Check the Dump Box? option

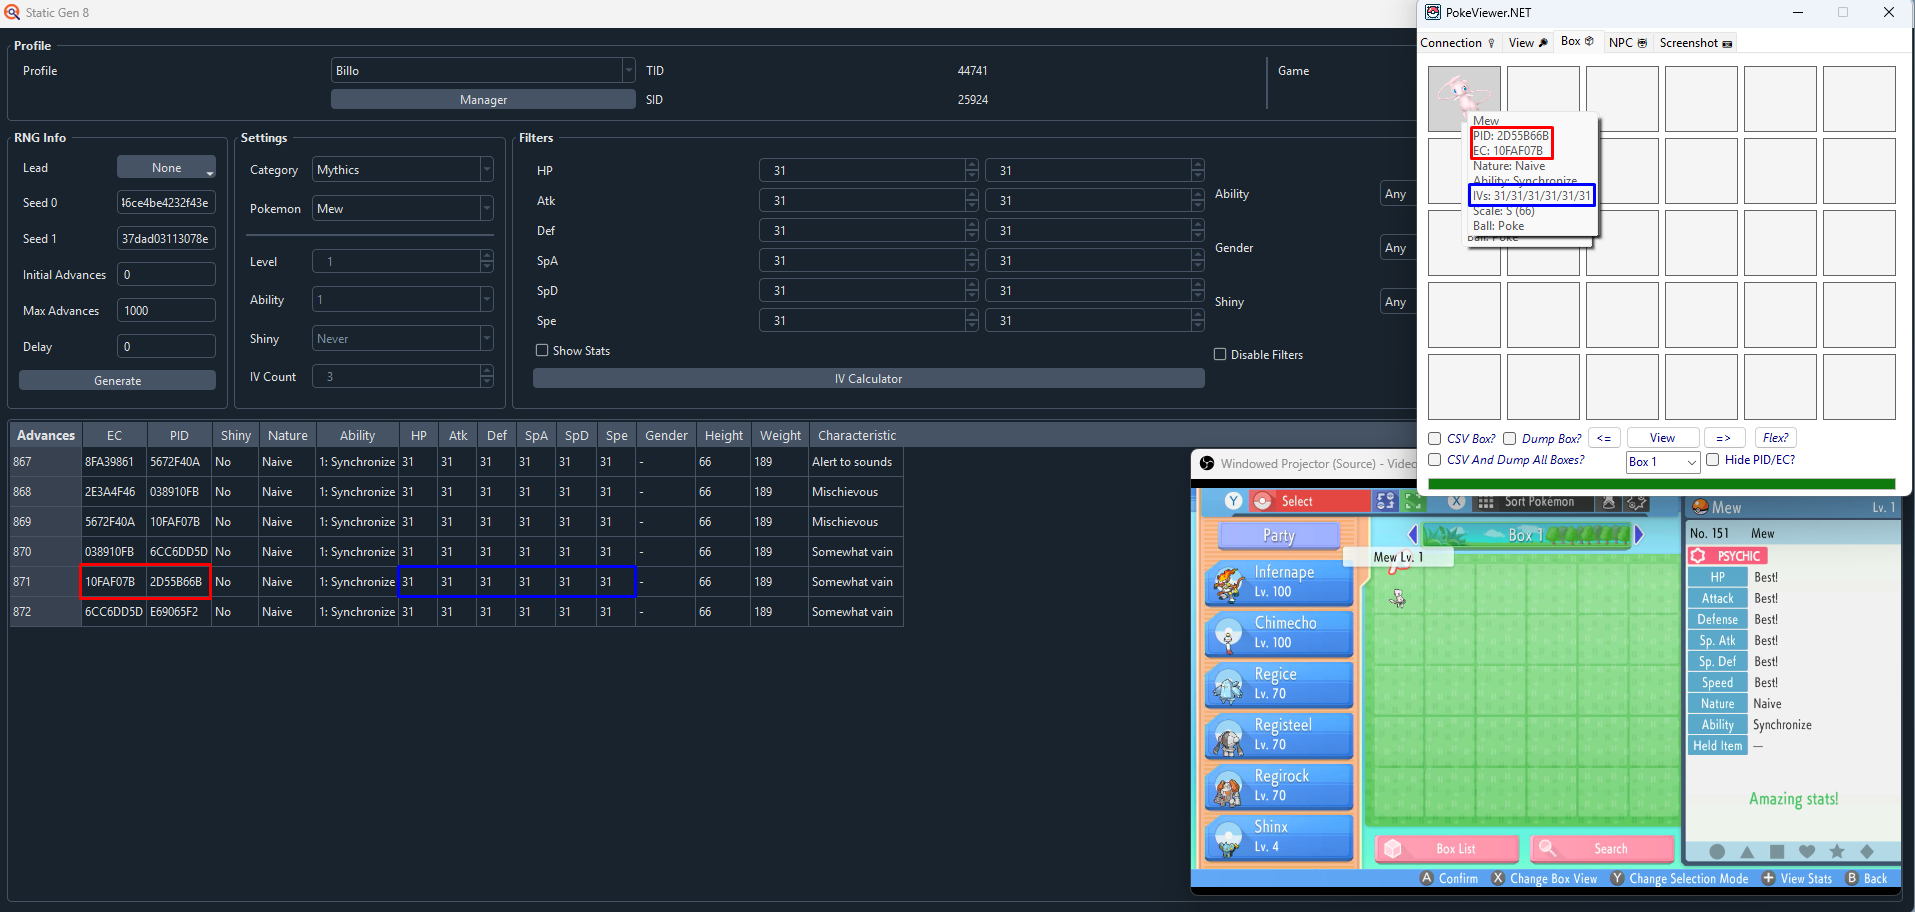tap(1510, 438)
